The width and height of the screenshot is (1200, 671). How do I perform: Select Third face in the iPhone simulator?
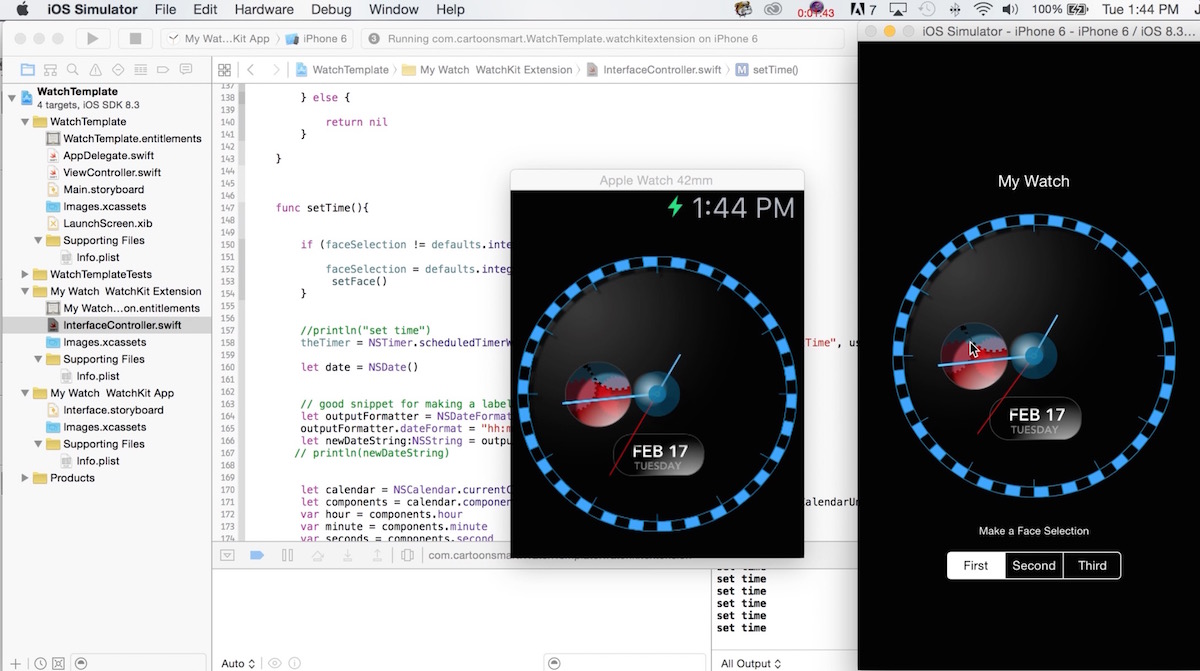click(1092, 565)
